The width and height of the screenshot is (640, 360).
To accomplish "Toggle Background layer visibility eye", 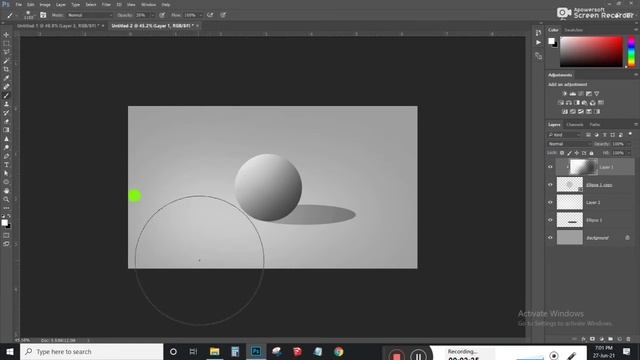I will (x=550, y=238).
